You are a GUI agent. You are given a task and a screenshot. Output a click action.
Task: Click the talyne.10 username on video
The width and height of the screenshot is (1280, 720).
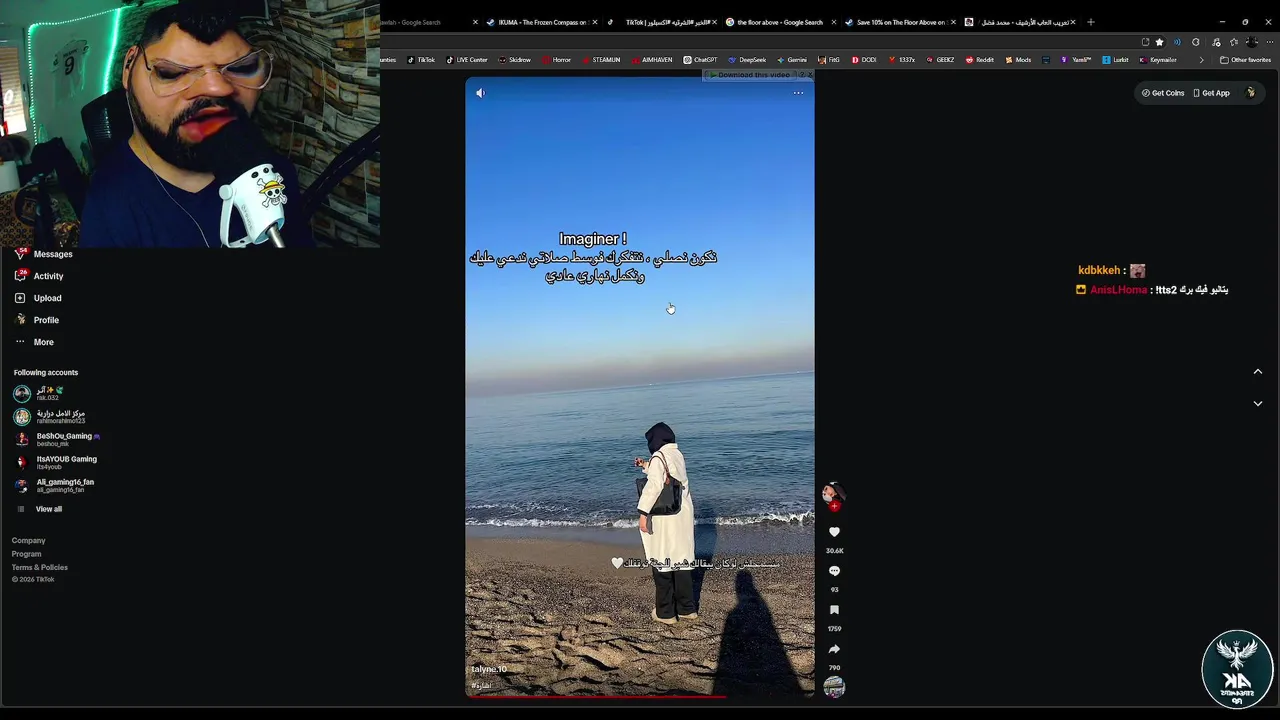489,669
